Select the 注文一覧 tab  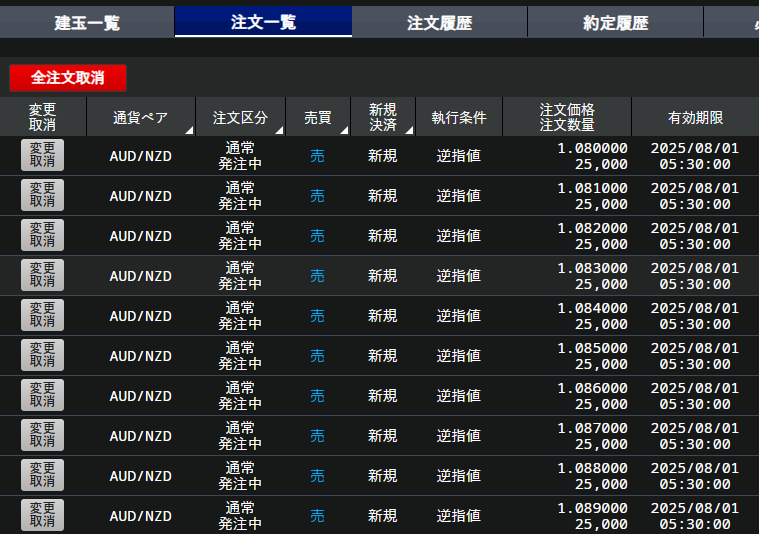(263, 22)
